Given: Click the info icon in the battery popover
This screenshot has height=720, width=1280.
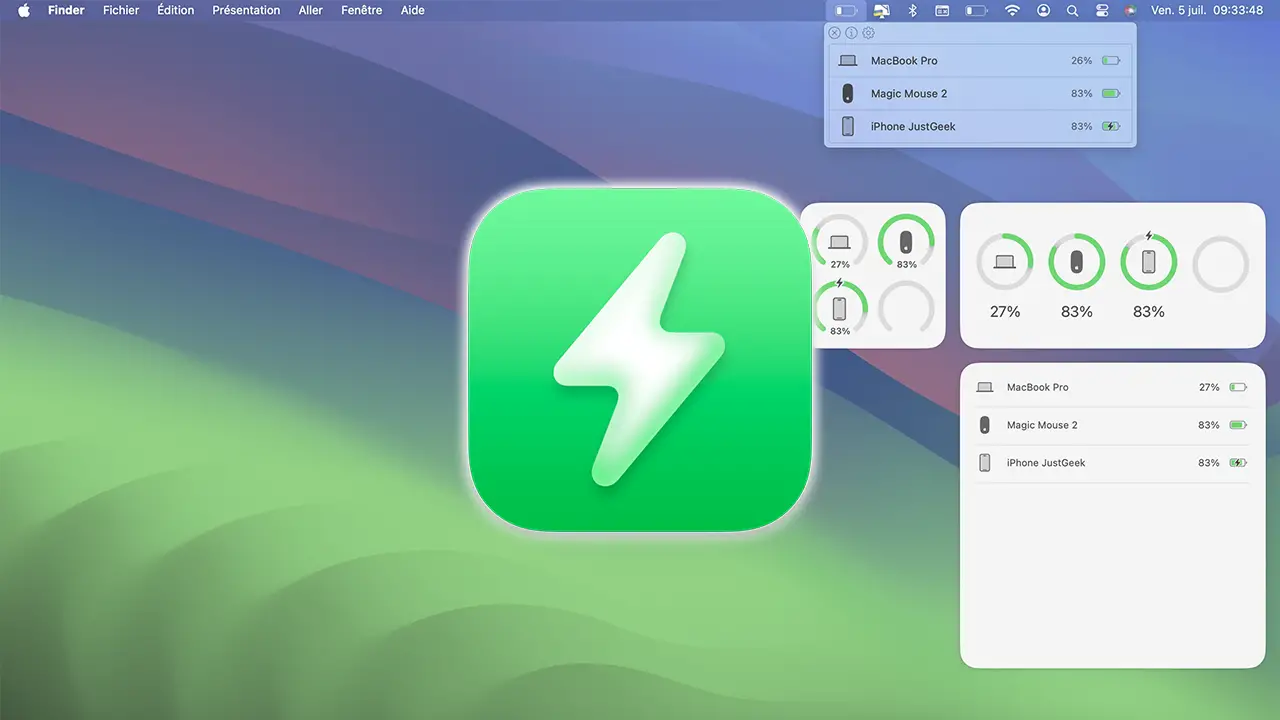Looking at the screenshot, I should (x=851, y=33).
